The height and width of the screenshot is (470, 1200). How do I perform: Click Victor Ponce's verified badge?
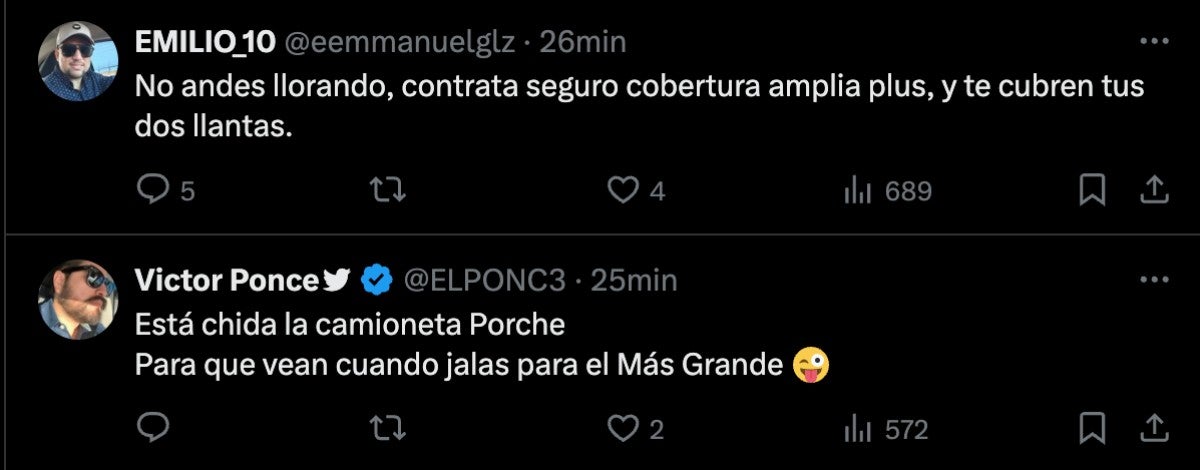pyautogui.click(x=376, y=281)
